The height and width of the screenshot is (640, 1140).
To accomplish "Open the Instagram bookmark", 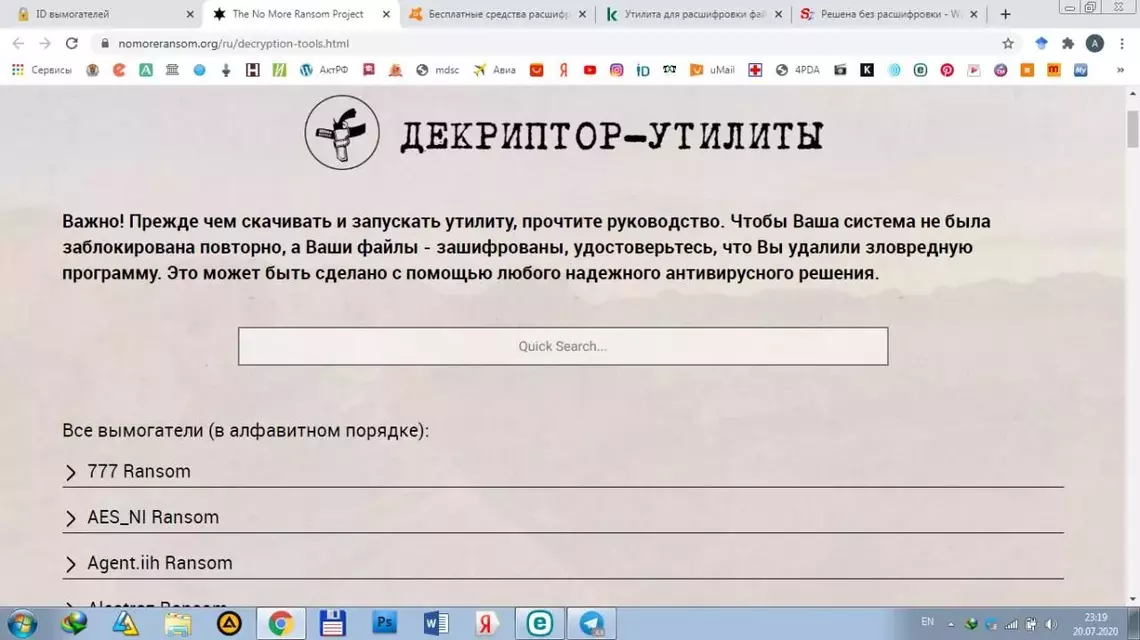I will click(x=617, y=70).
